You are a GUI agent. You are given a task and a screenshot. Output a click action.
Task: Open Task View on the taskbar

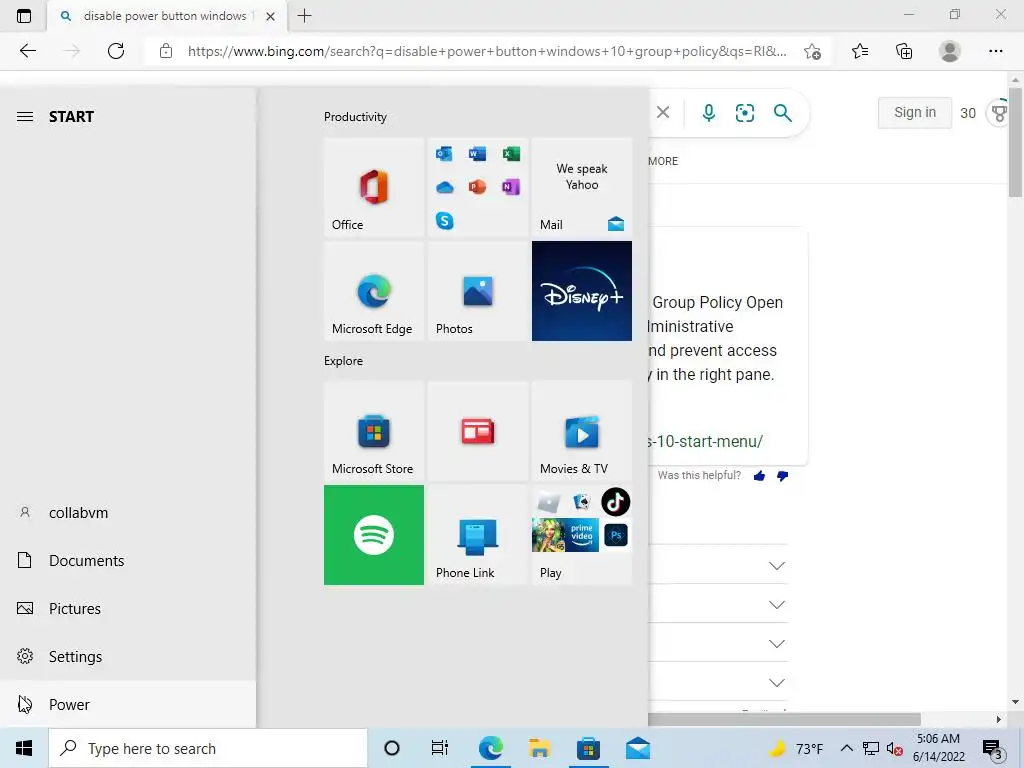point(440,748)
